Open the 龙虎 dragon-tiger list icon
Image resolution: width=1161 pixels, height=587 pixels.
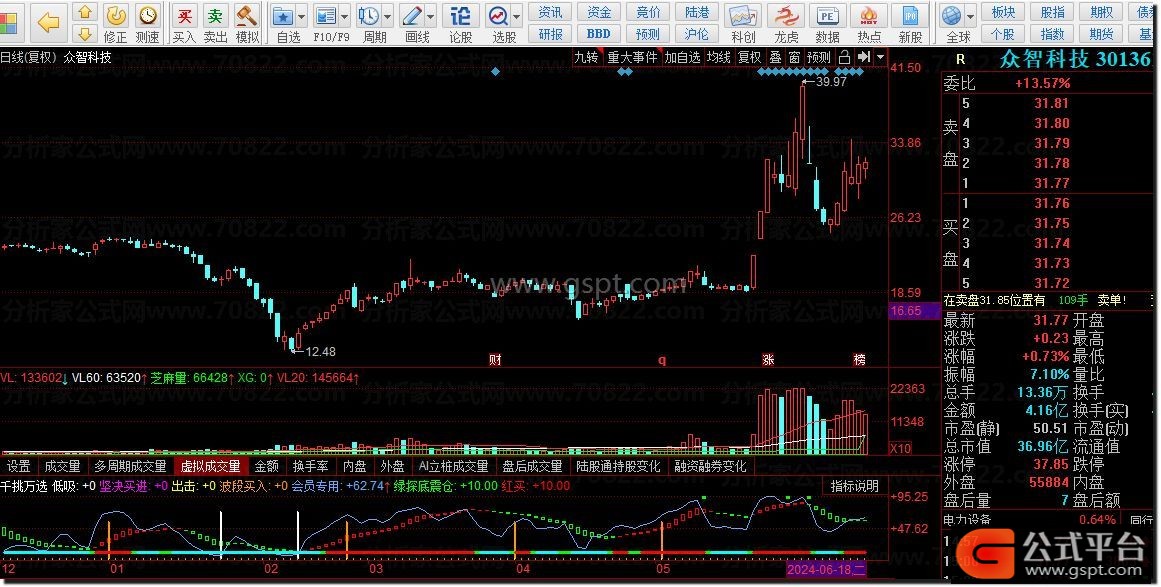(786, 23)
